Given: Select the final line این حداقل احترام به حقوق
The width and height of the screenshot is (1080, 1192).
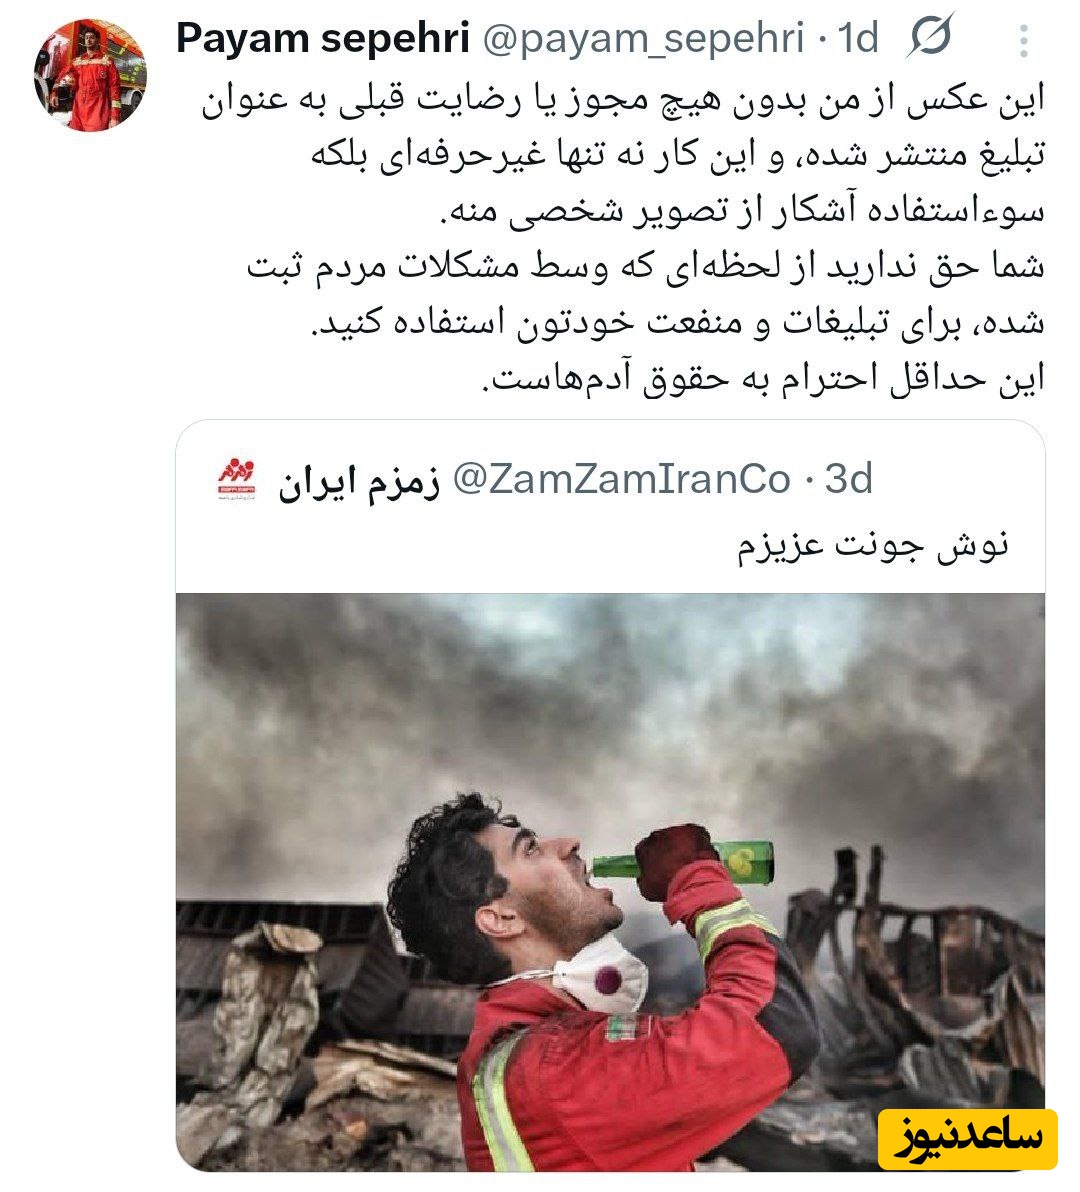Looking at the screenshot, I should click(x=764, y=378).
